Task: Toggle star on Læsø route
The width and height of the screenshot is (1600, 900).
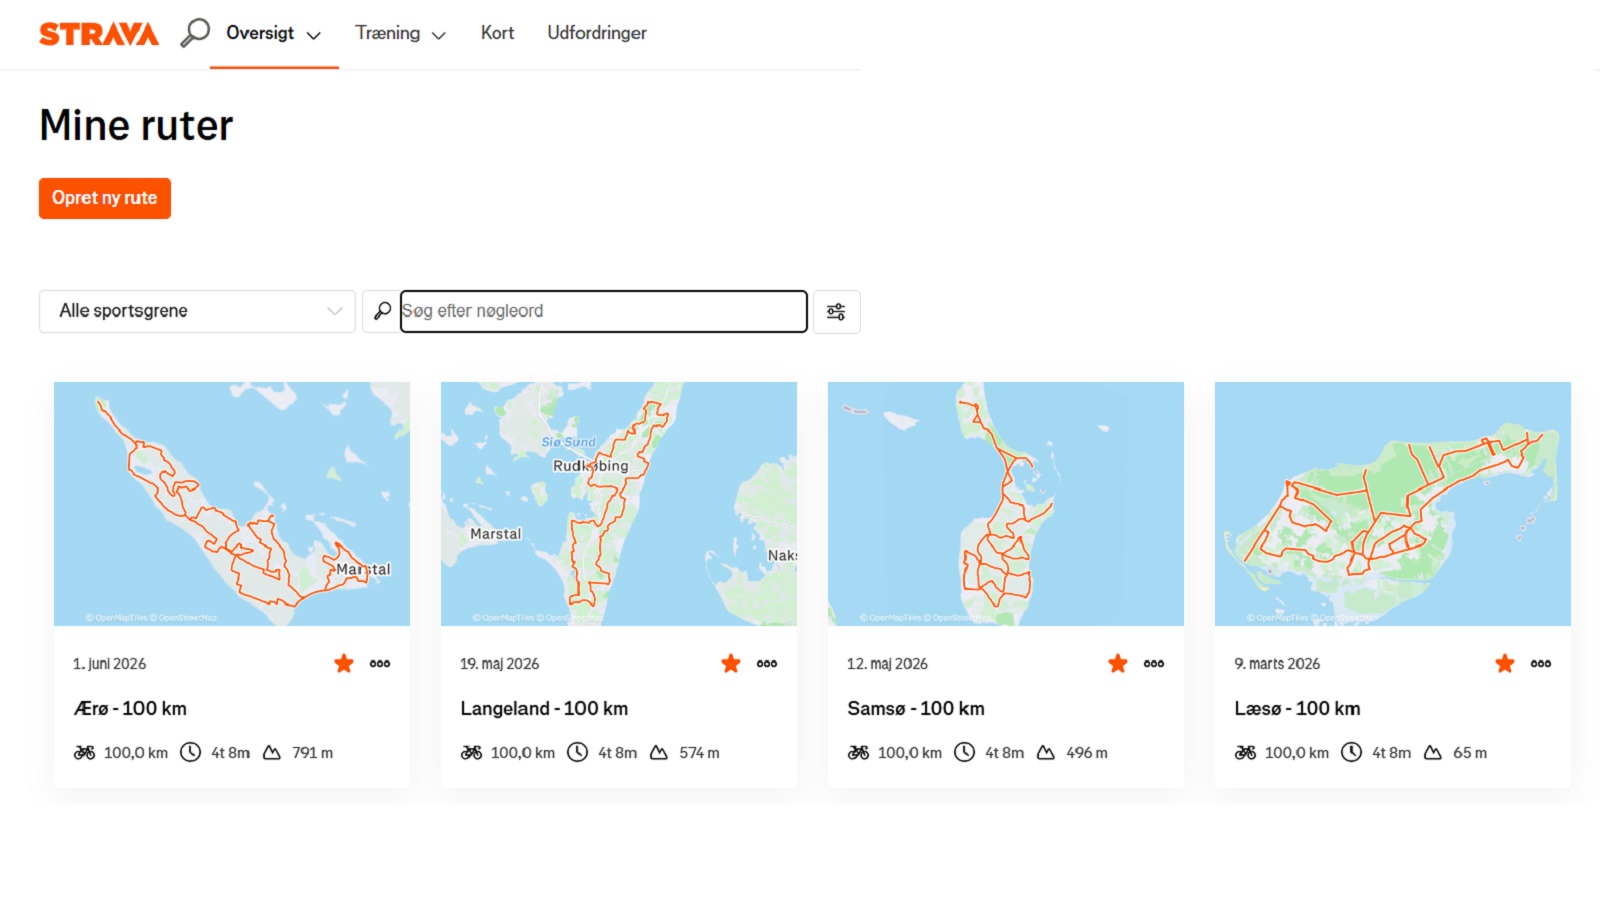Action: click(x=1505, y=664)
